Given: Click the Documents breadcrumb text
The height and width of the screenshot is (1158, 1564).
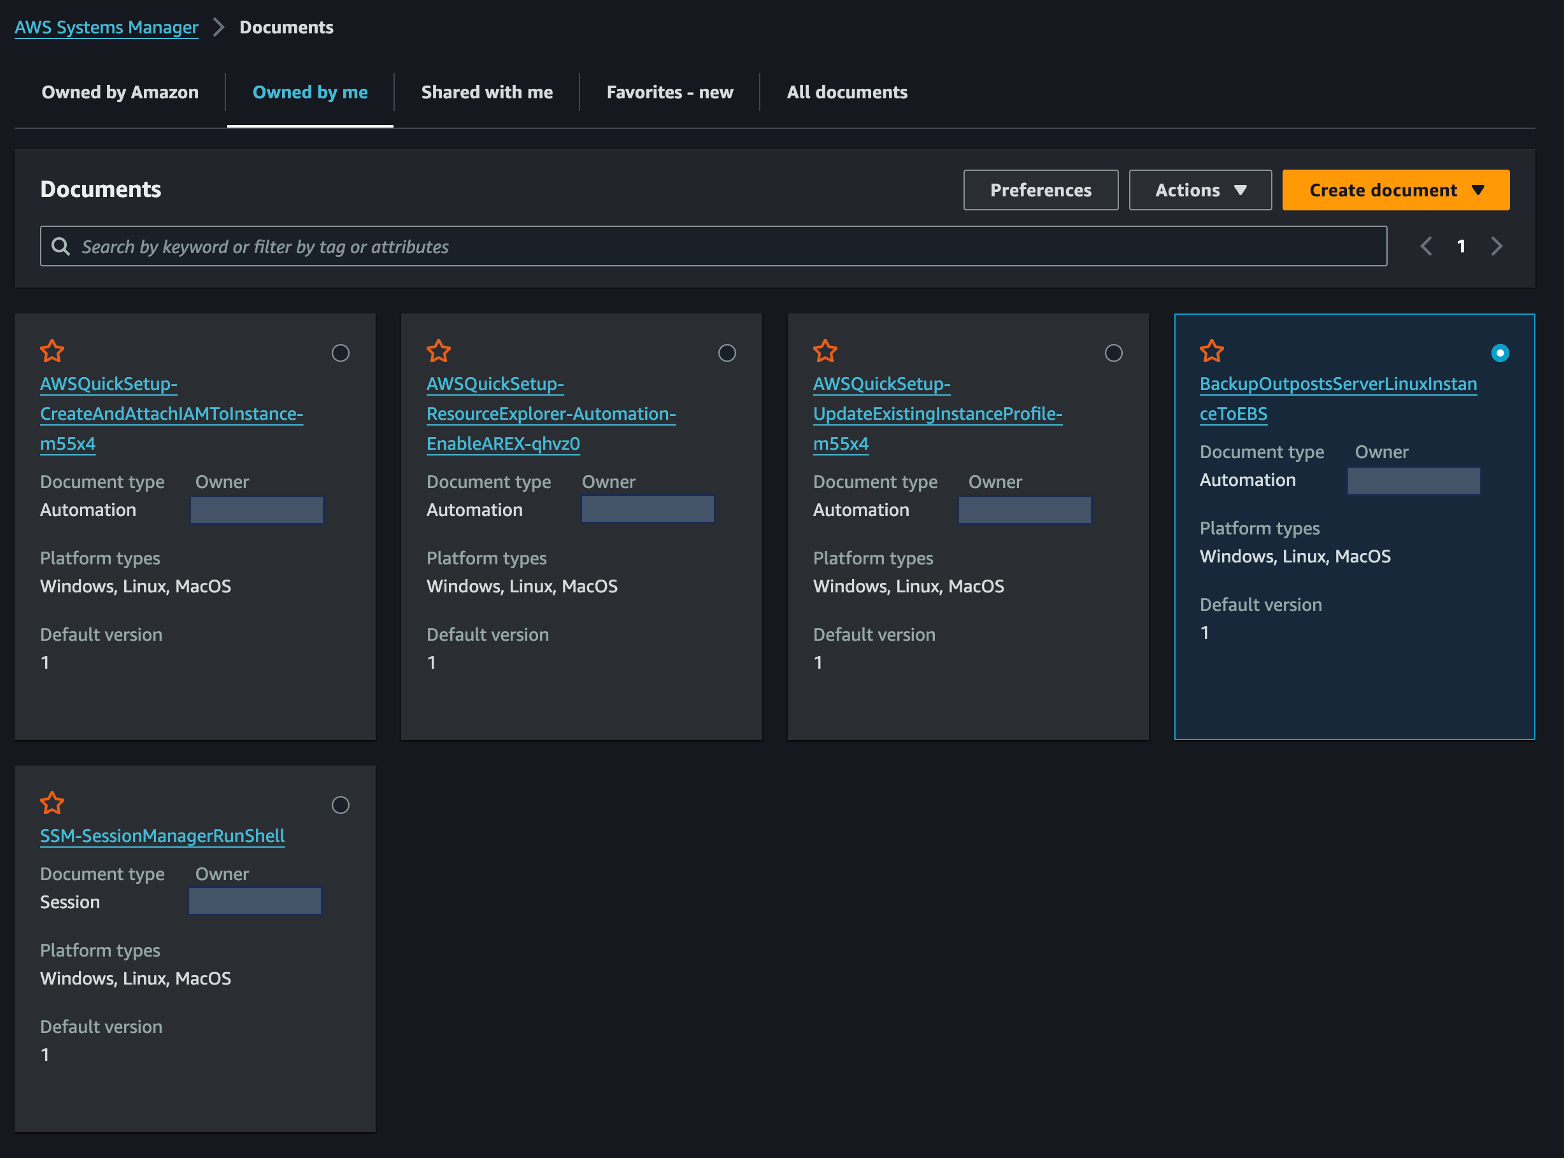Looking at the screenshot, I should 287,27.
